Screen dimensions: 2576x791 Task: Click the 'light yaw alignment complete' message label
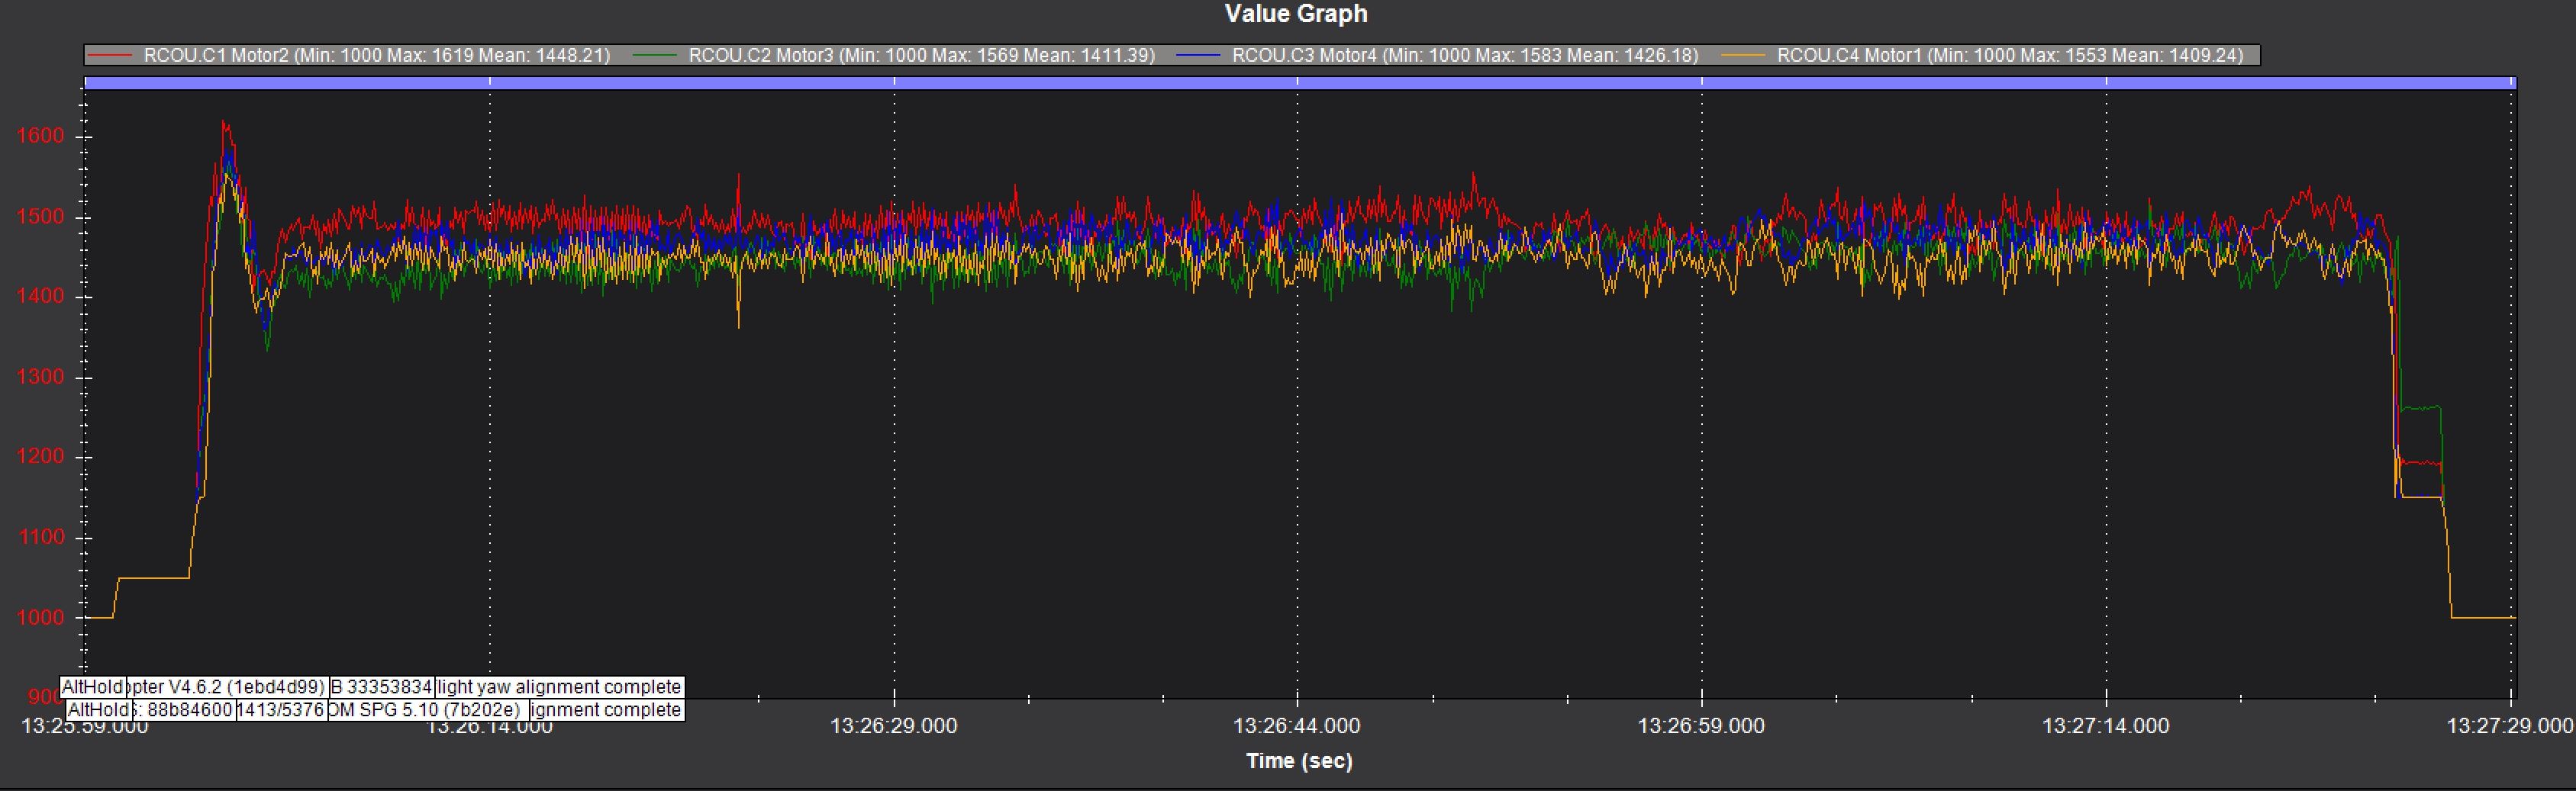559,687
